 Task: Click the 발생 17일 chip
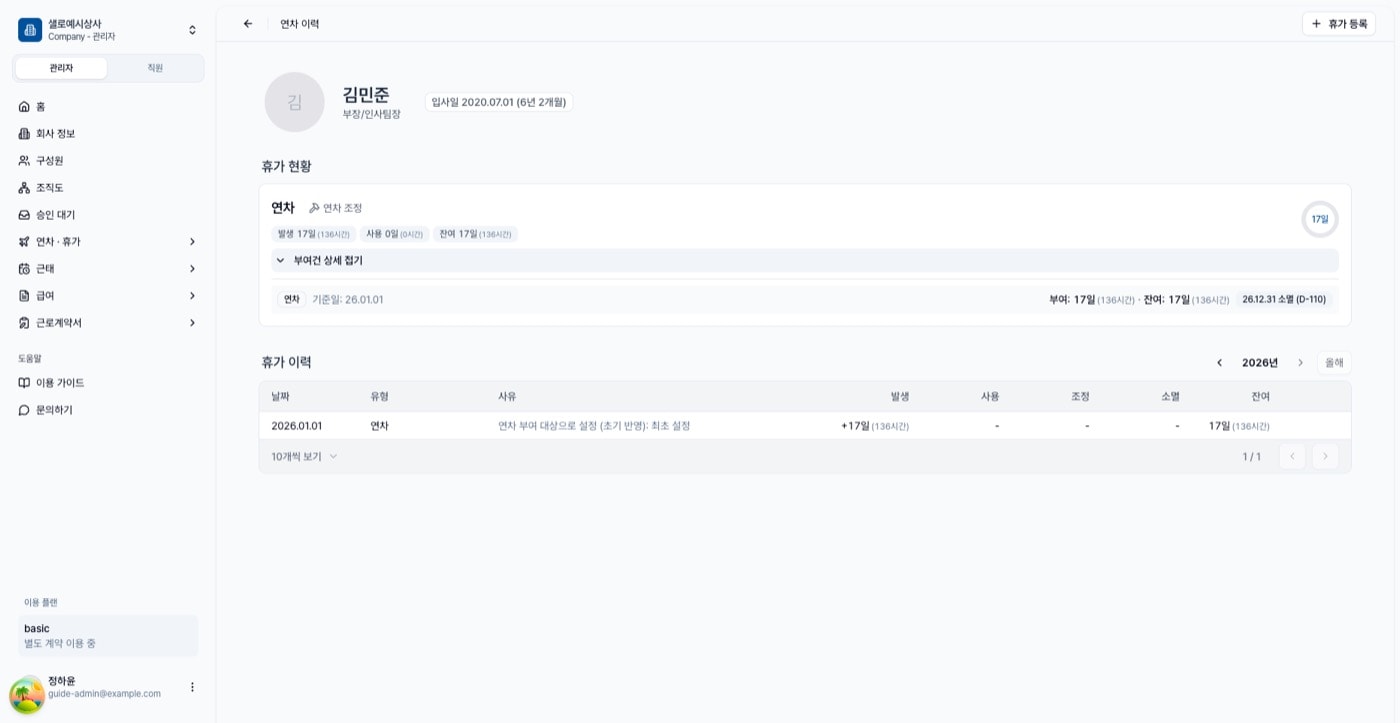[313, 234]
